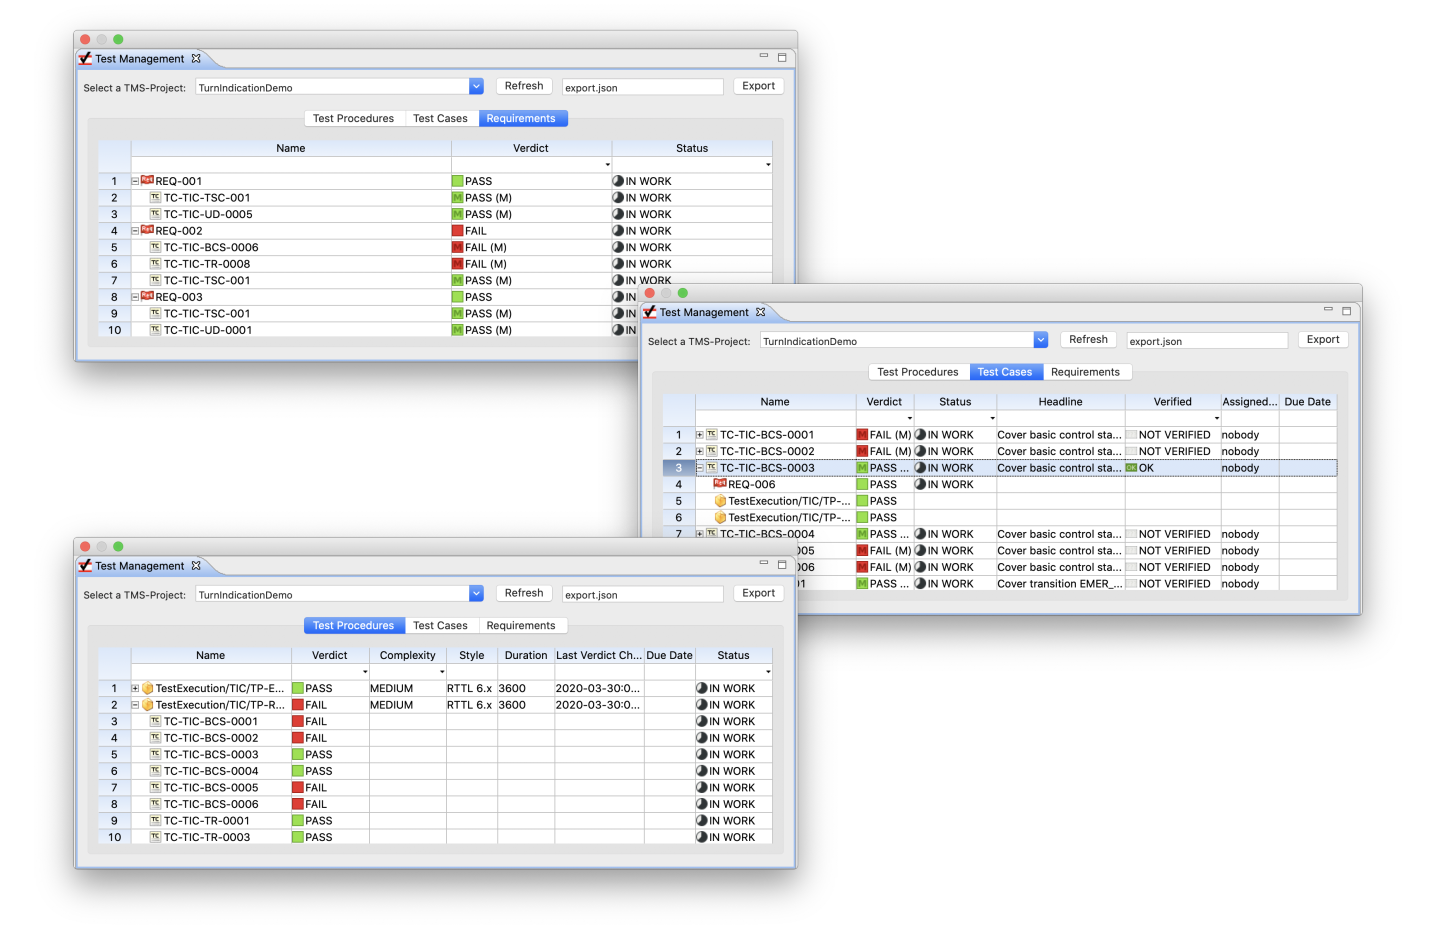The image size is (1448, 944).
Task: Click the Test Management checkmark icon in the Test Cases window
Action: (x=650, y=312)
